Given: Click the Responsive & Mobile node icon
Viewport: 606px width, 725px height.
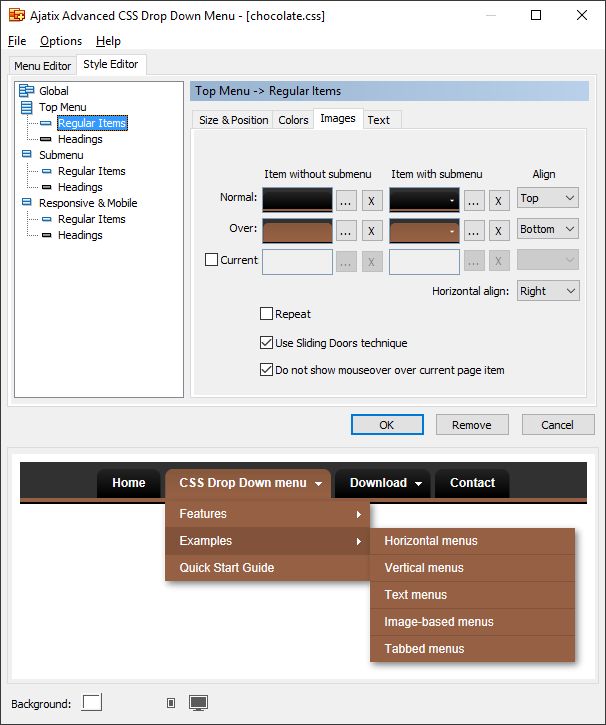Looking at the screenshot, I should [x=27, y=202].
